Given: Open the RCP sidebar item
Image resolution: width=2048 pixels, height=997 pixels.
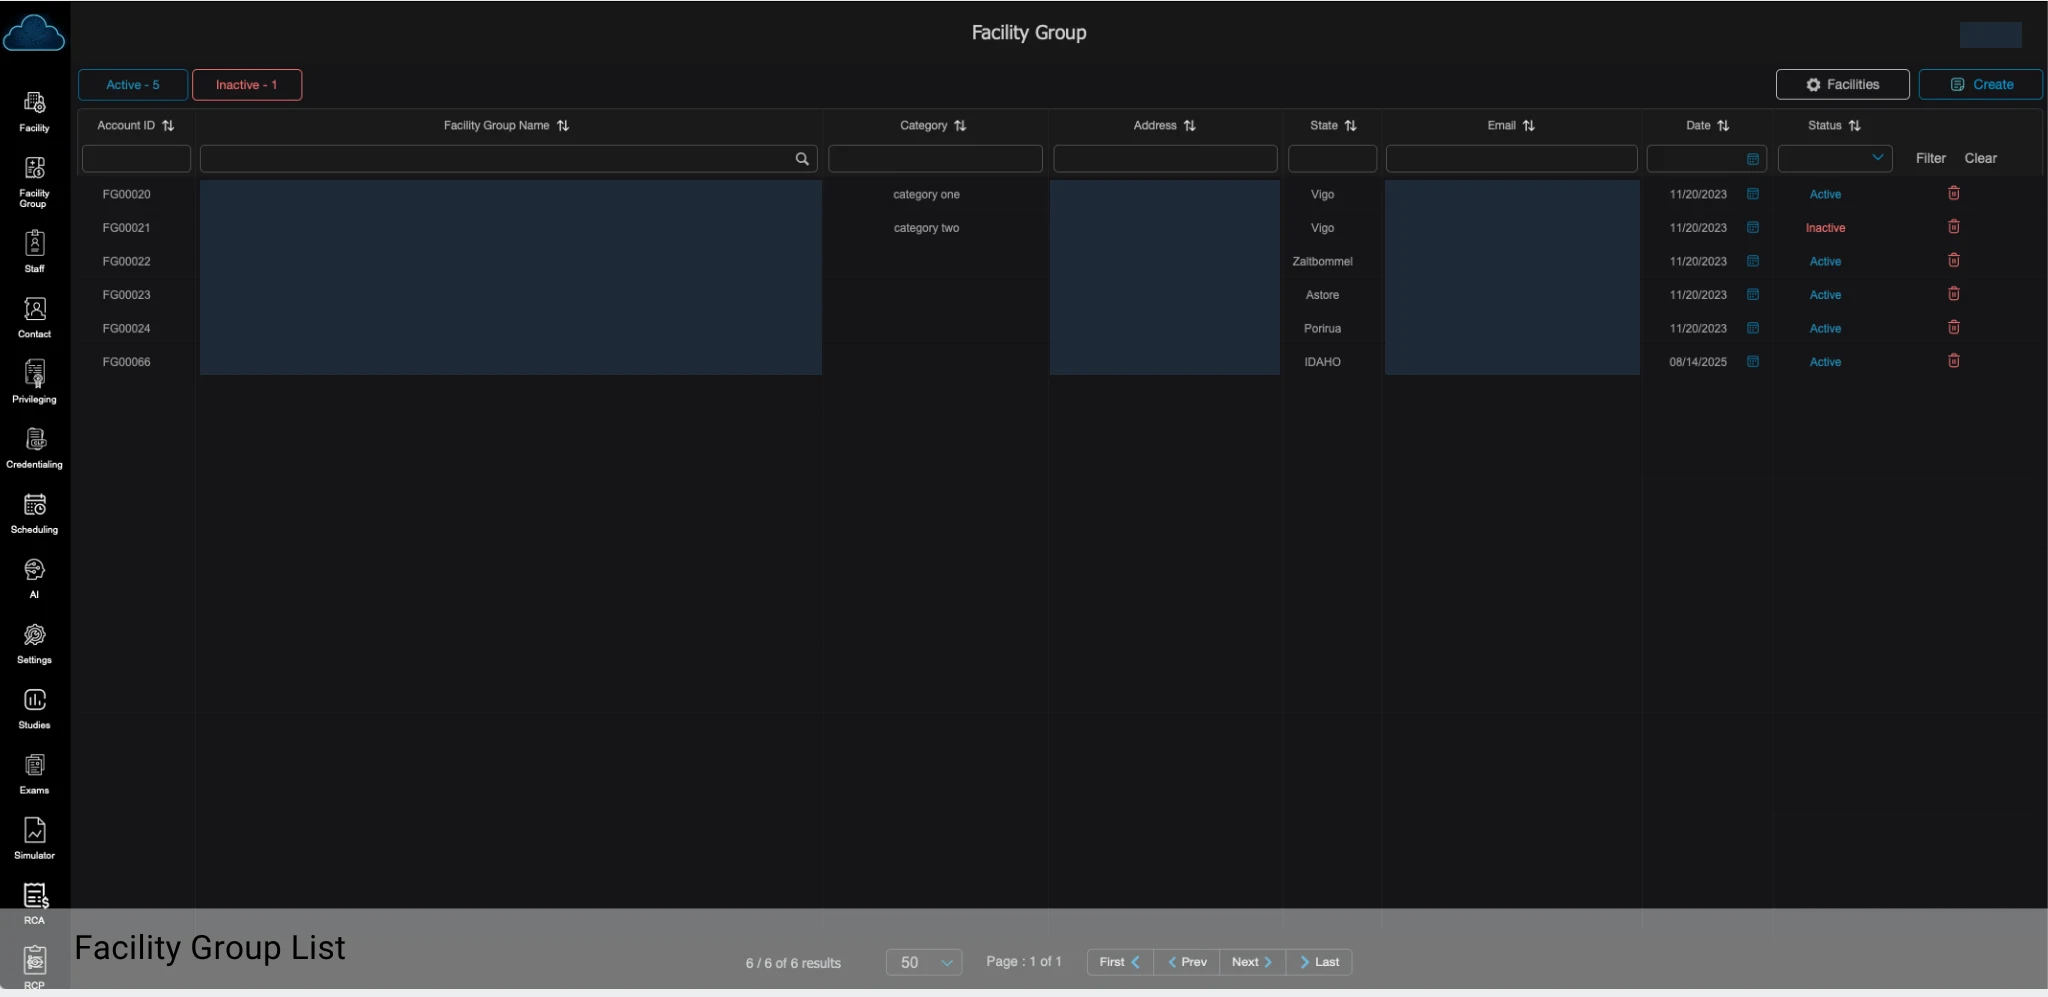Looking at the screenshot, I should coord(34,967).
